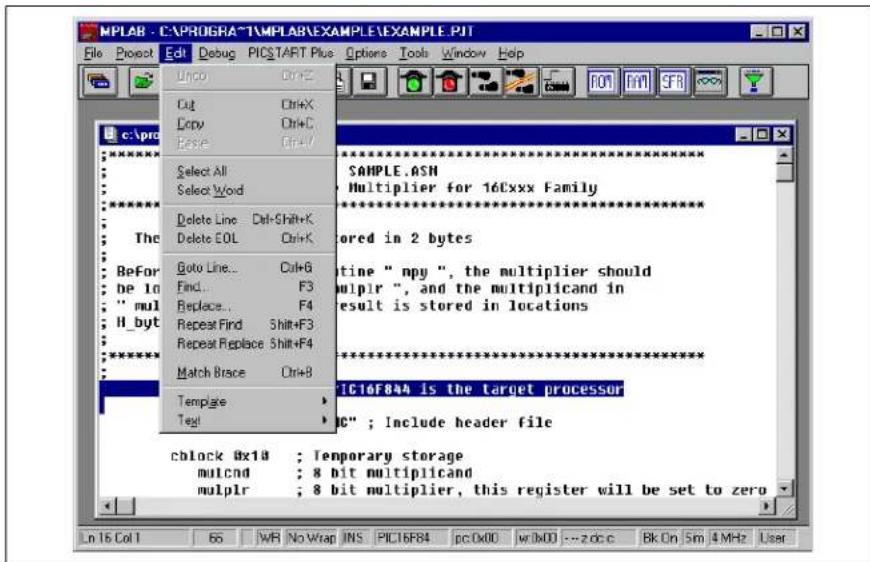
Task: Click the green traffic light Run icon
Action: 414,82
